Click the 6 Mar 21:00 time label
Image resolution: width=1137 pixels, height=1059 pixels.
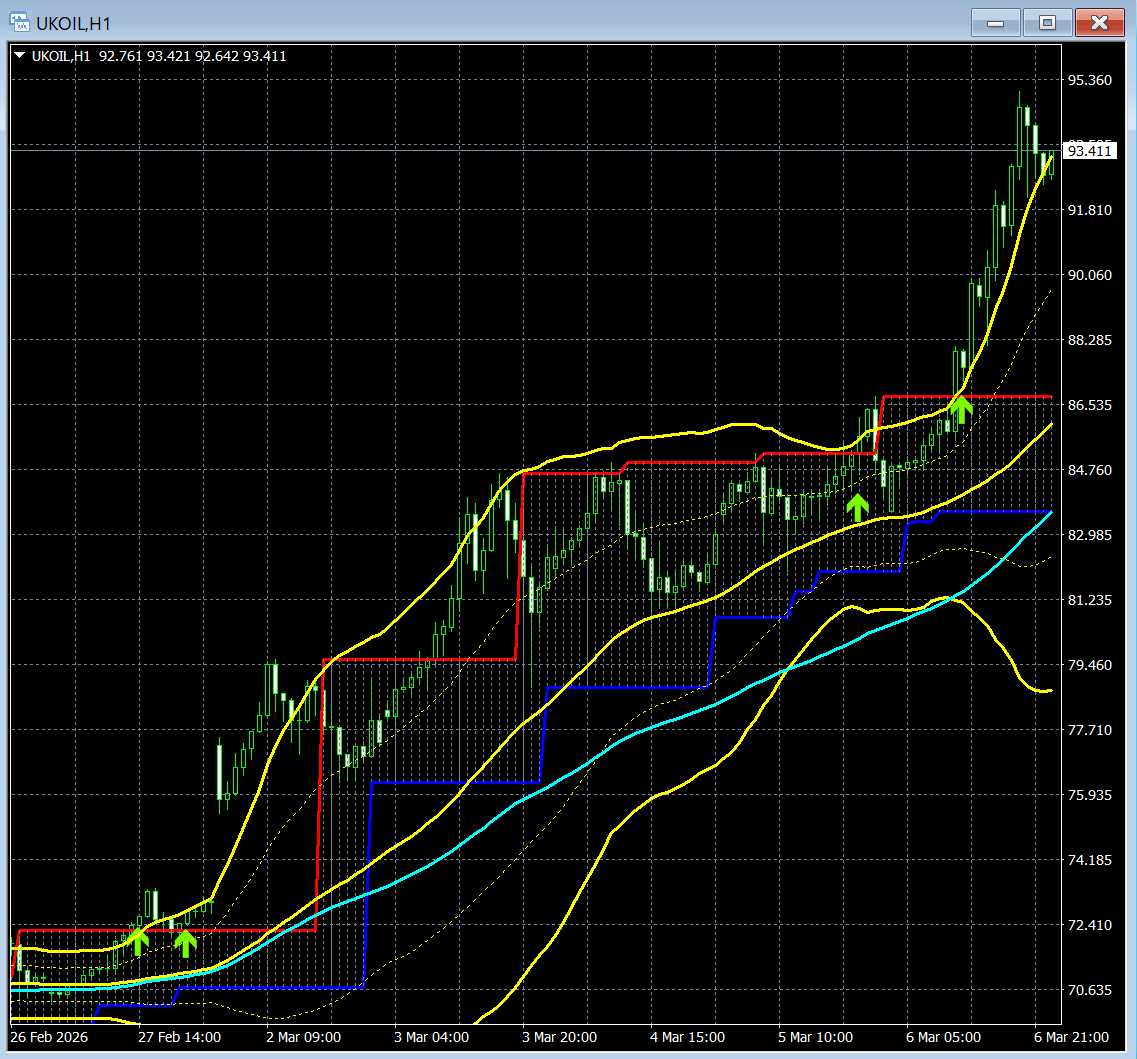click(x=1071, y=1037)
